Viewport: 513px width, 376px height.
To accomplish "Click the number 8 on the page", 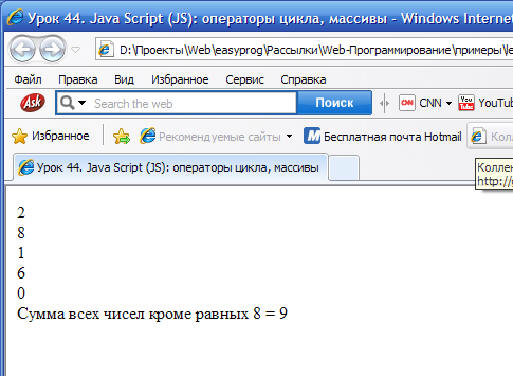I will 21,233.
